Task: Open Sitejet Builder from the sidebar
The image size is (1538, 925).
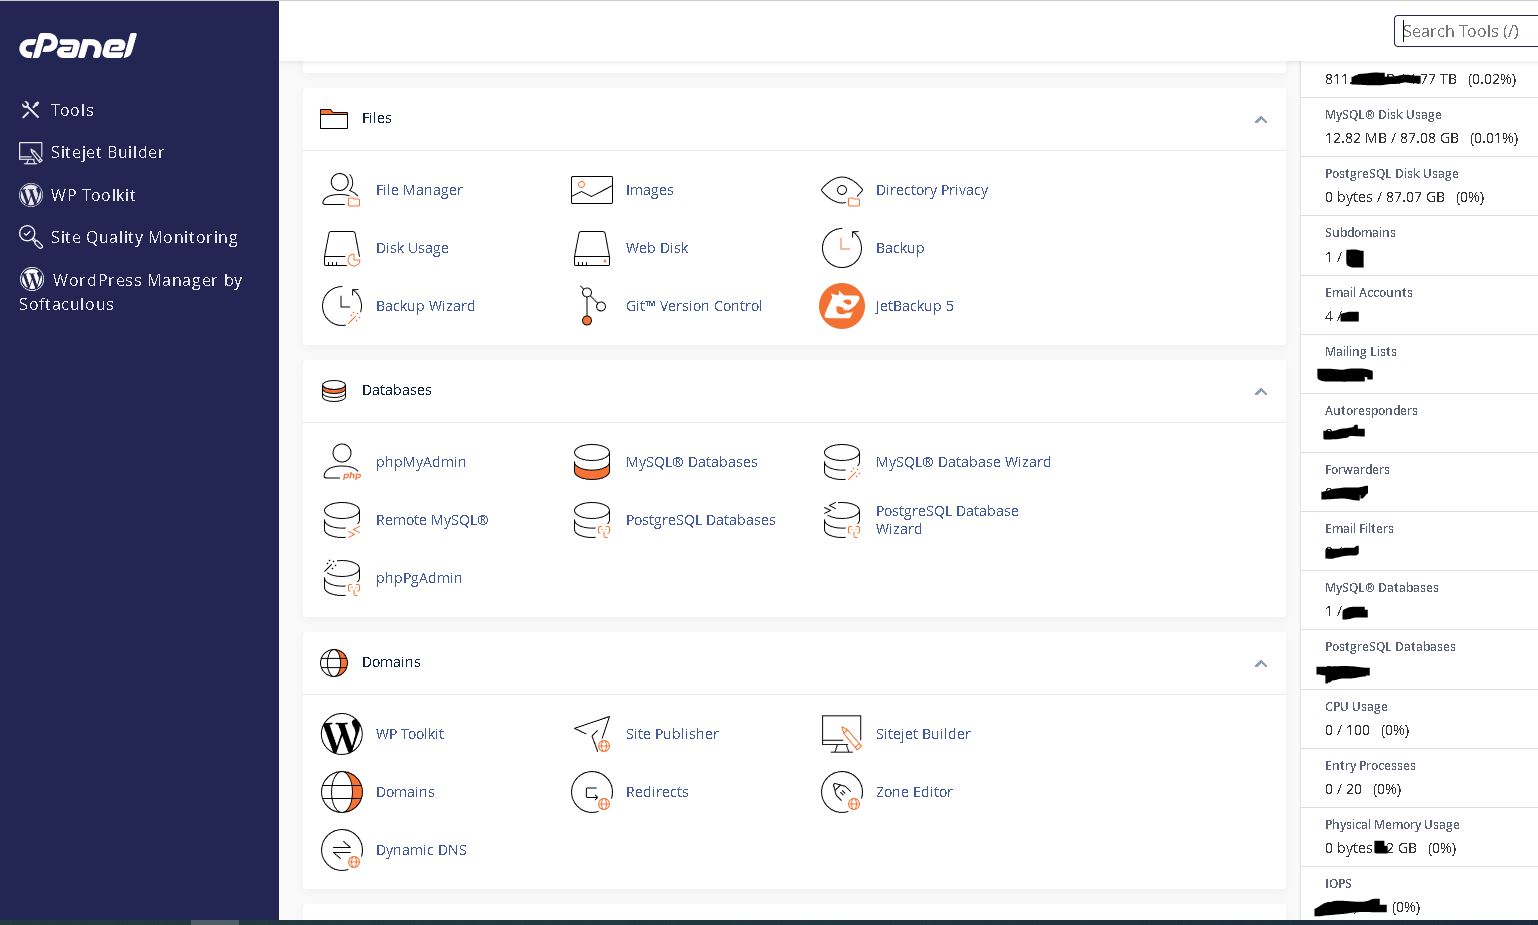Action: (106, 152)
